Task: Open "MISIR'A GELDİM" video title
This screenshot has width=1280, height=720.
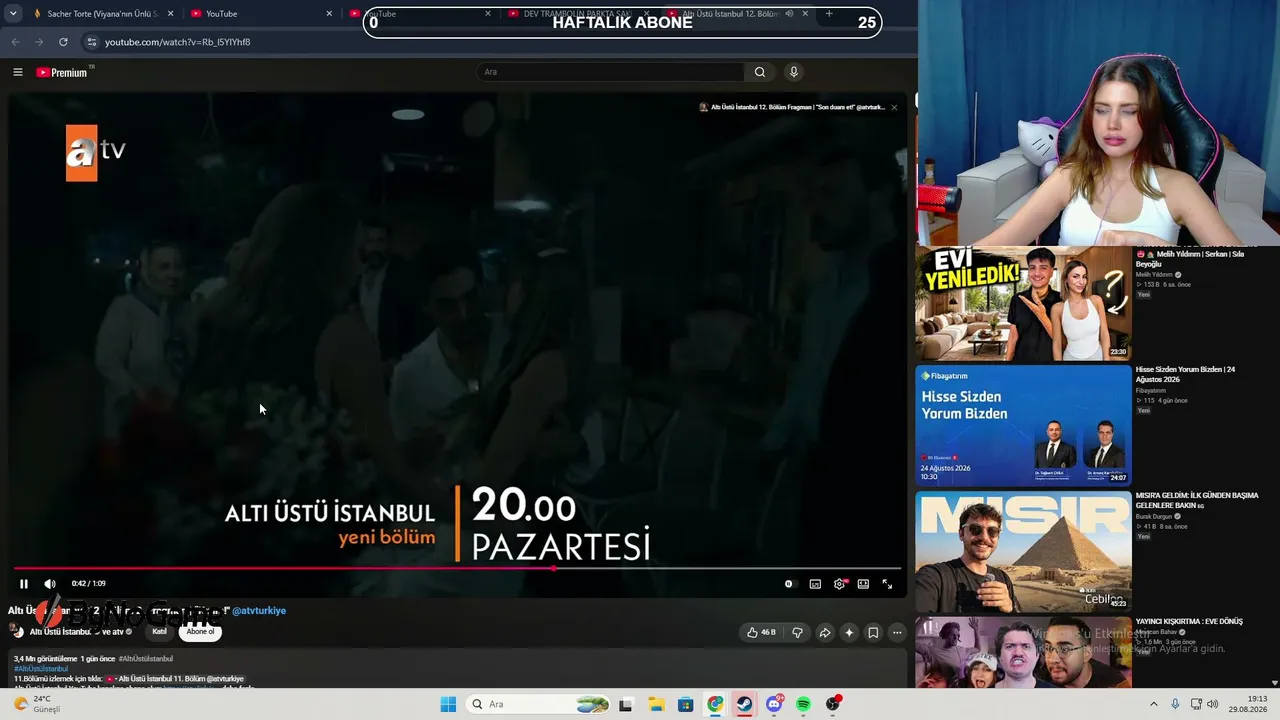Action: click(1197, 500)
